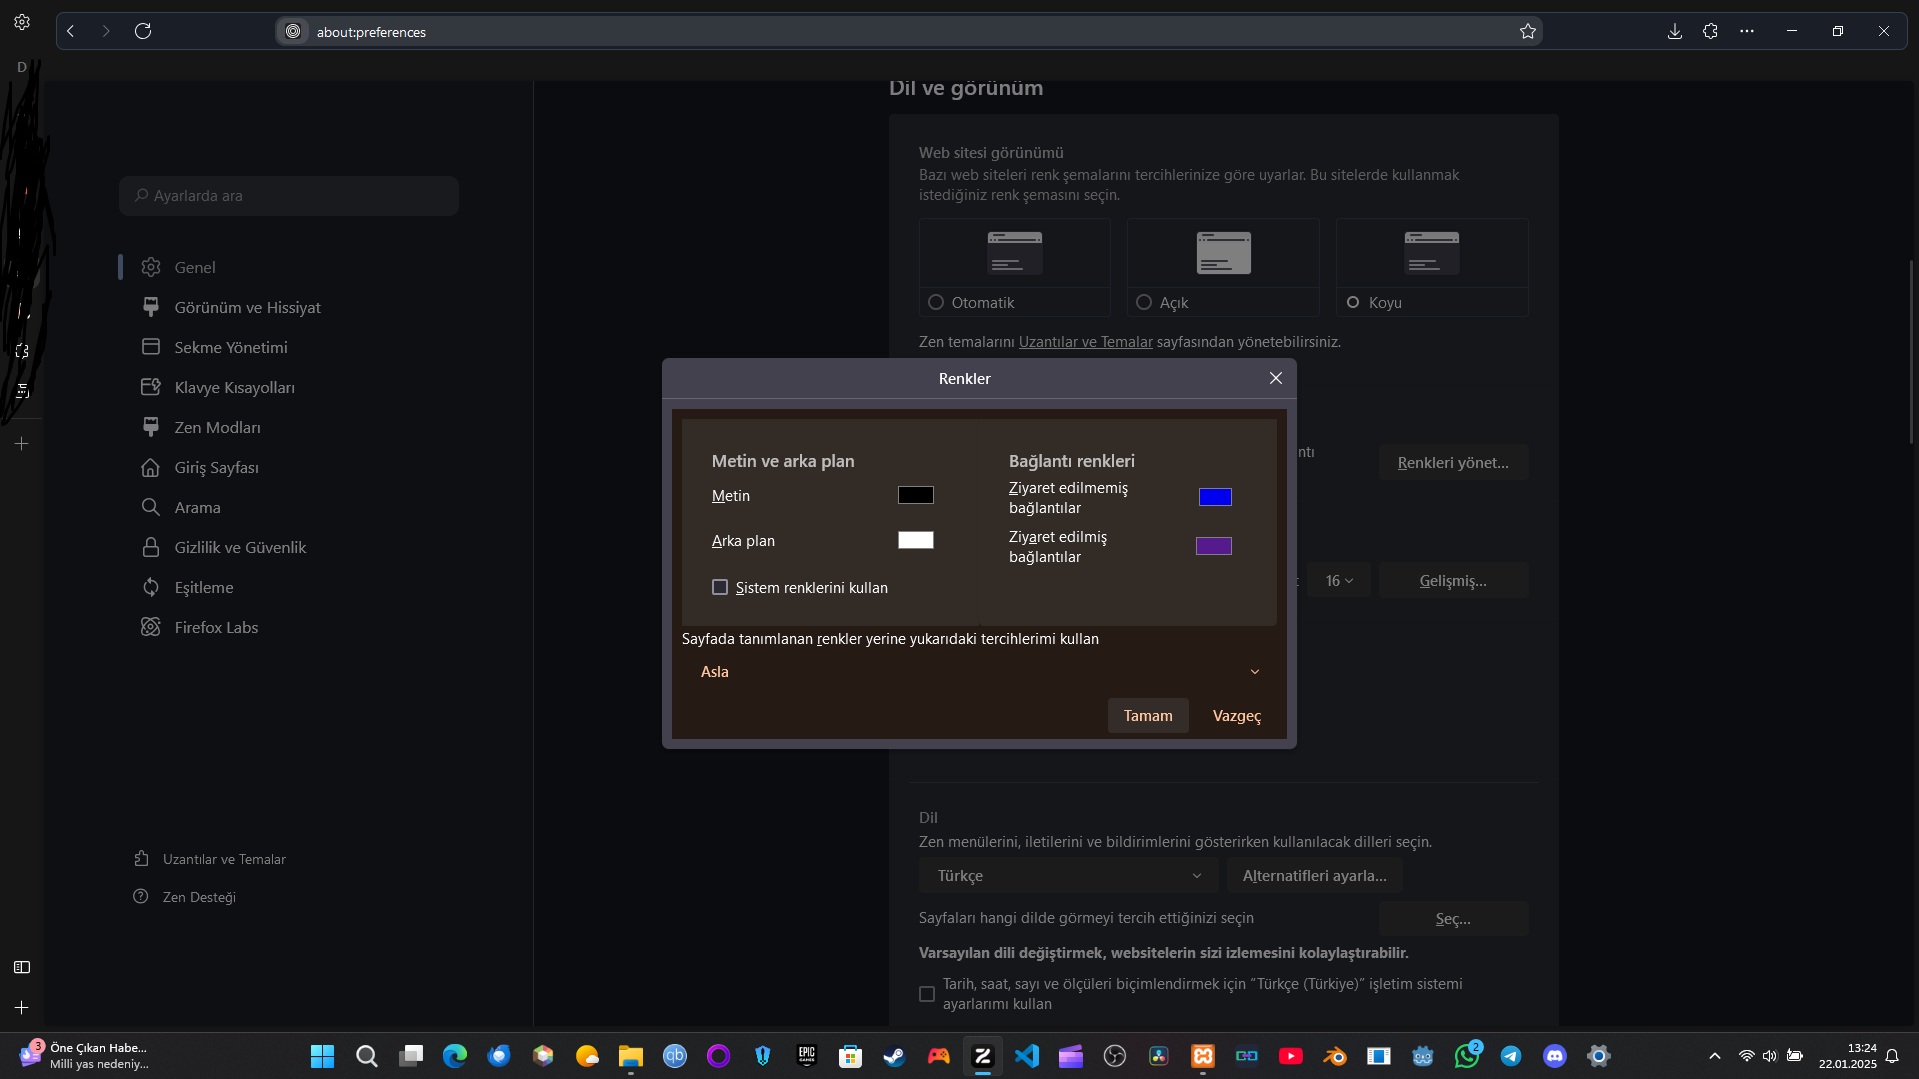Image resolution: width=1919 pixels, height=1079 pixels.
Task: Expand the Asla override colors dropdown
Action: coord(979,672)
